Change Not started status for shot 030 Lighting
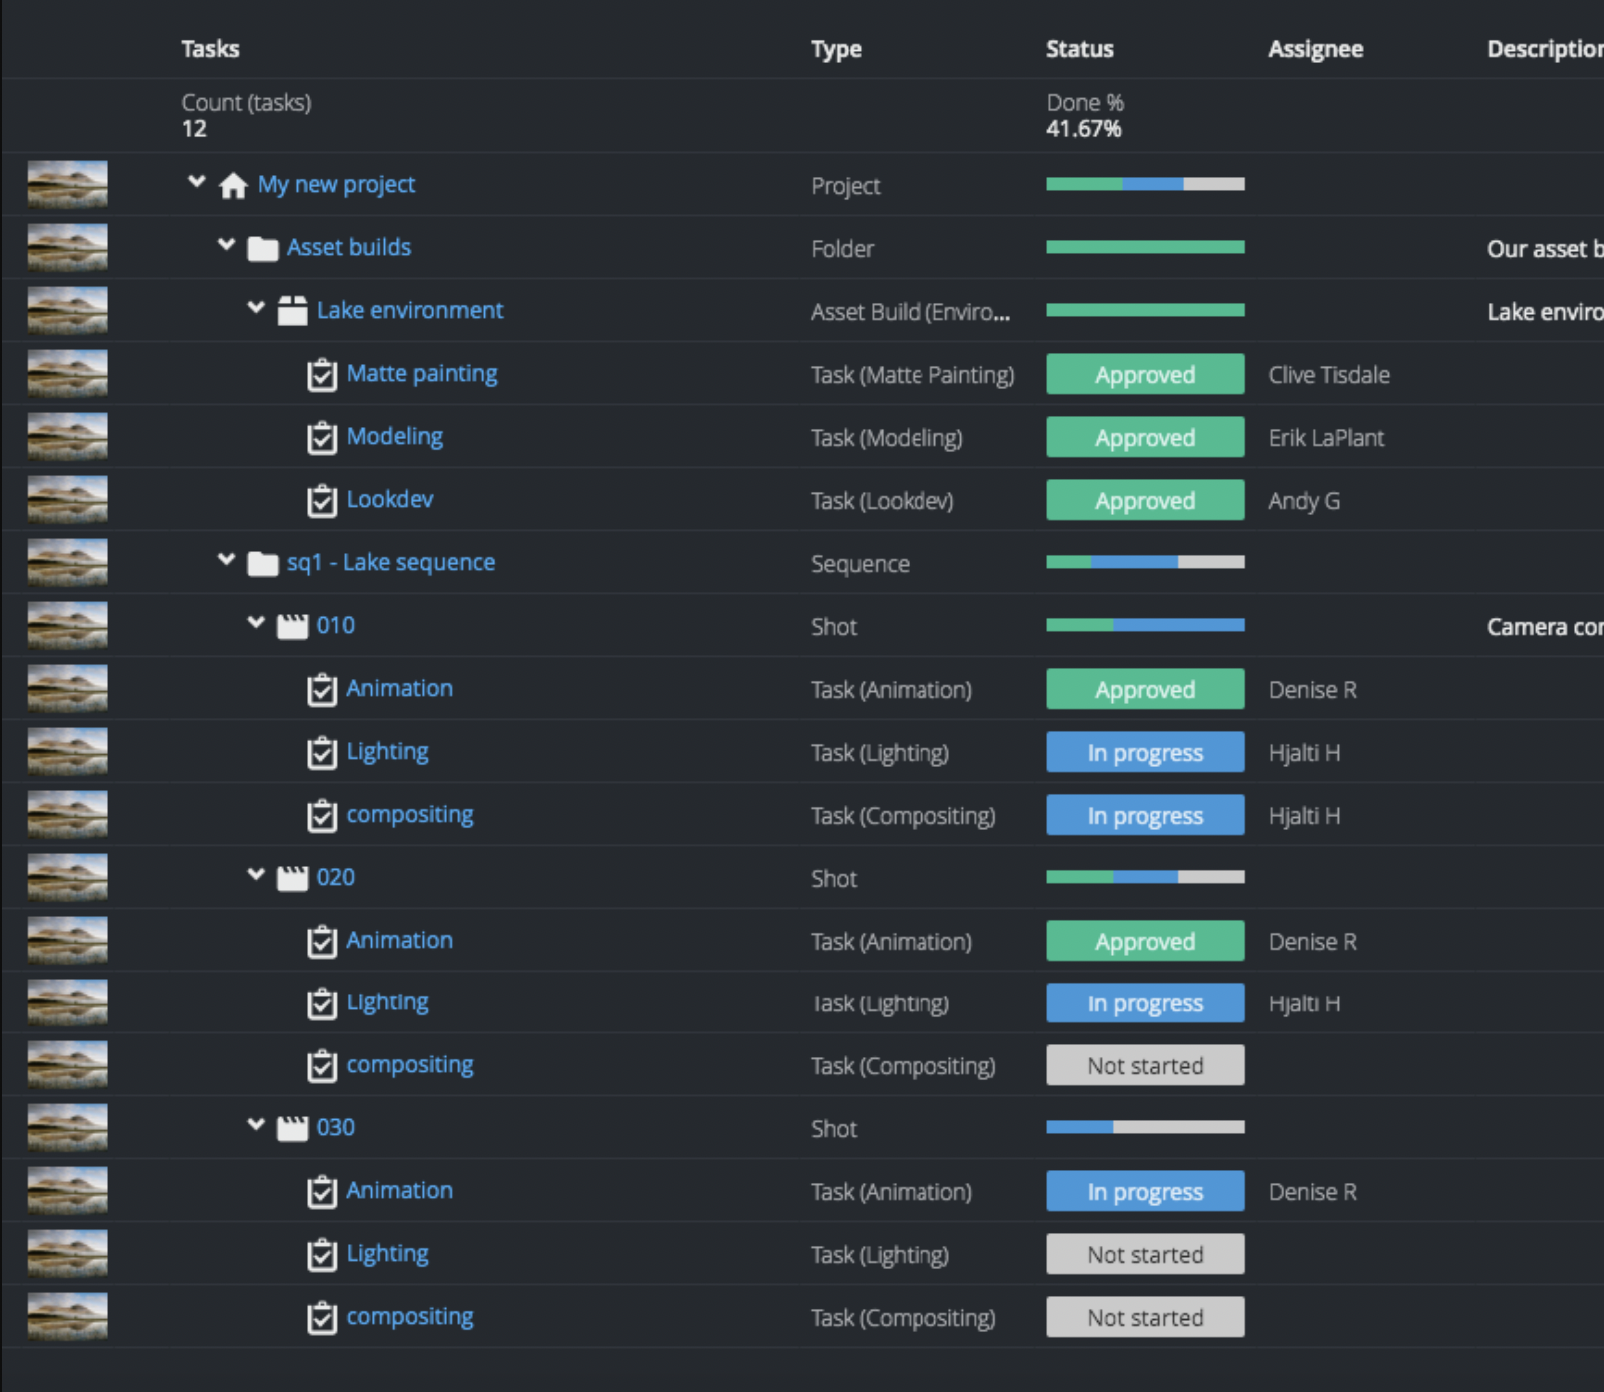Viewport: 1604px width, 1392px height. pos(1145,1255)
